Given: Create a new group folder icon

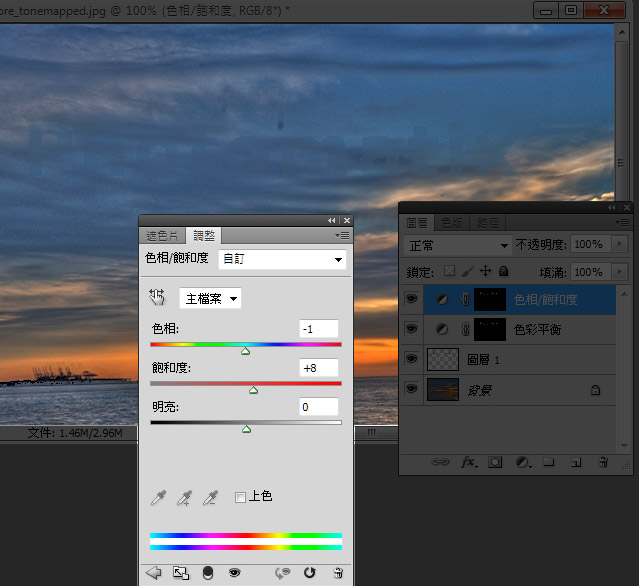Looking at the screenshot, I should pos(549,462).
